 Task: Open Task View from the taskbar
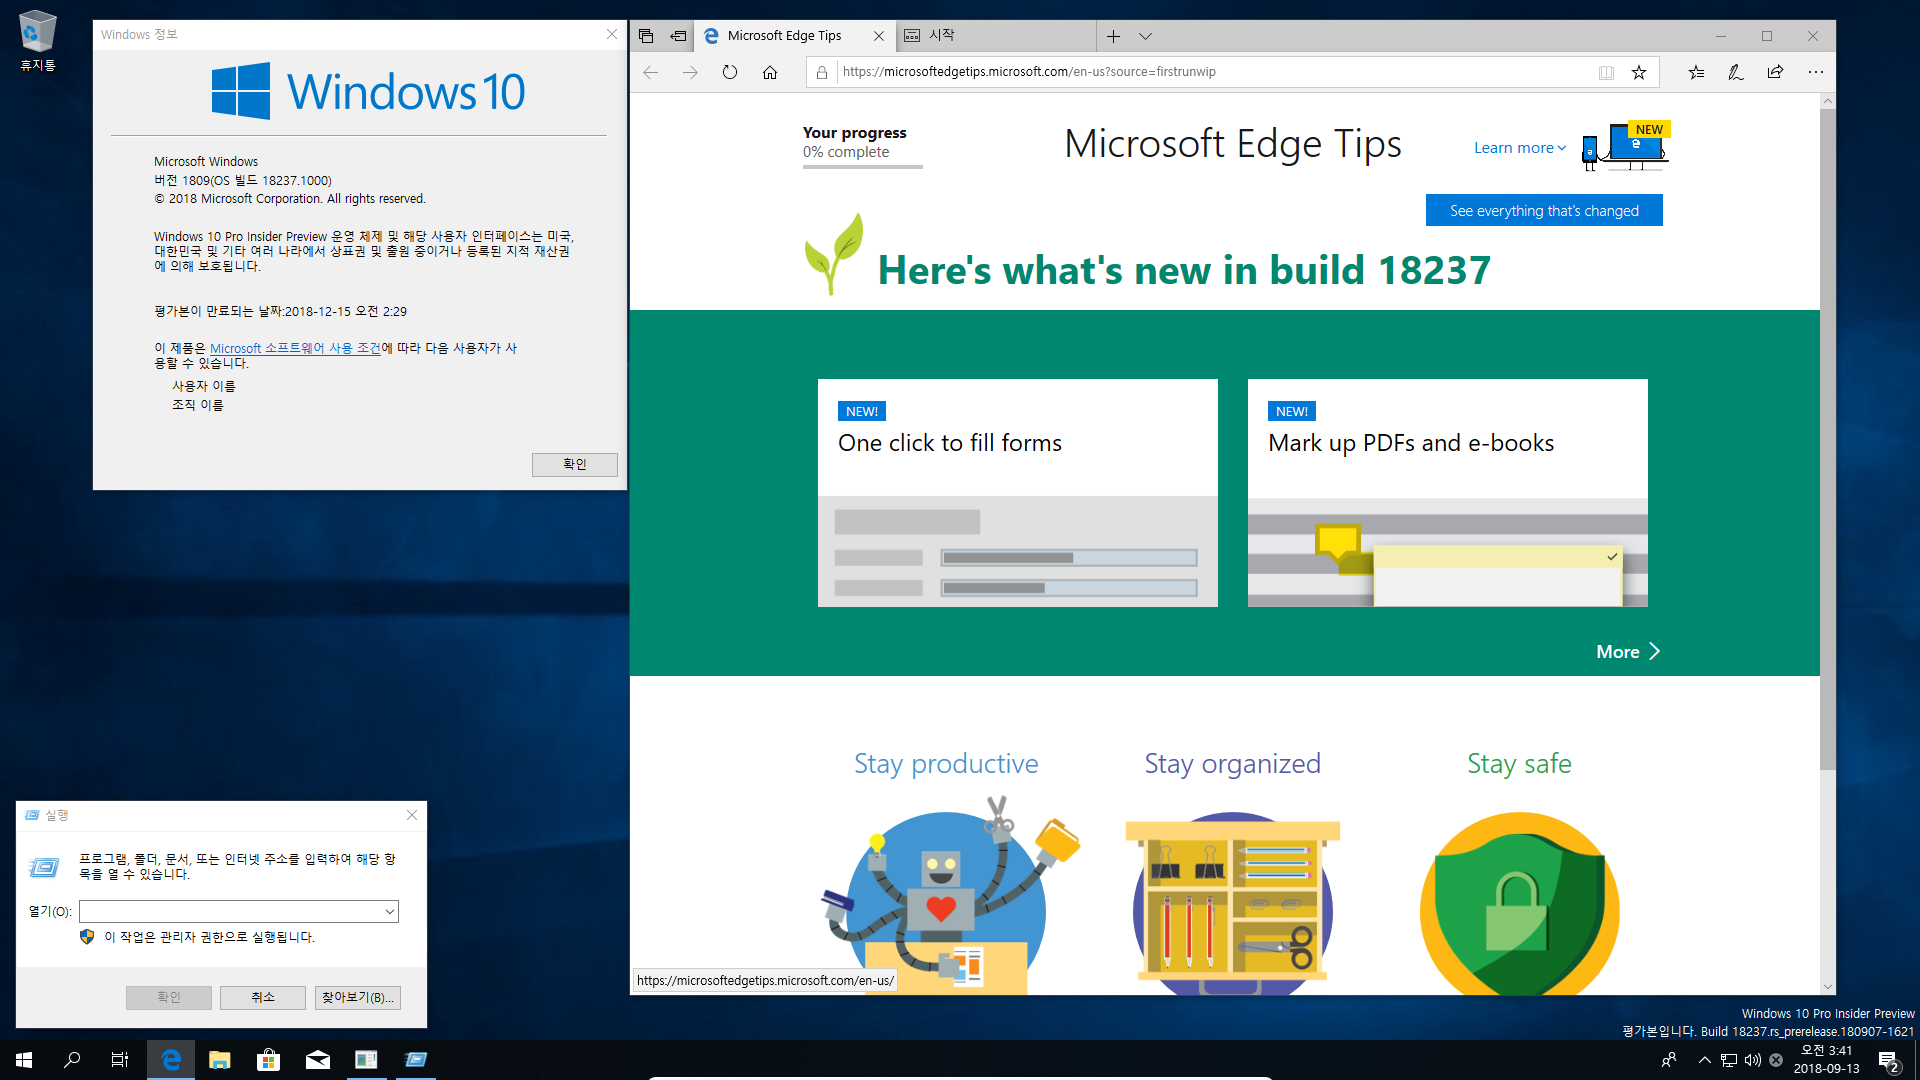click(x=120, y=1060)
